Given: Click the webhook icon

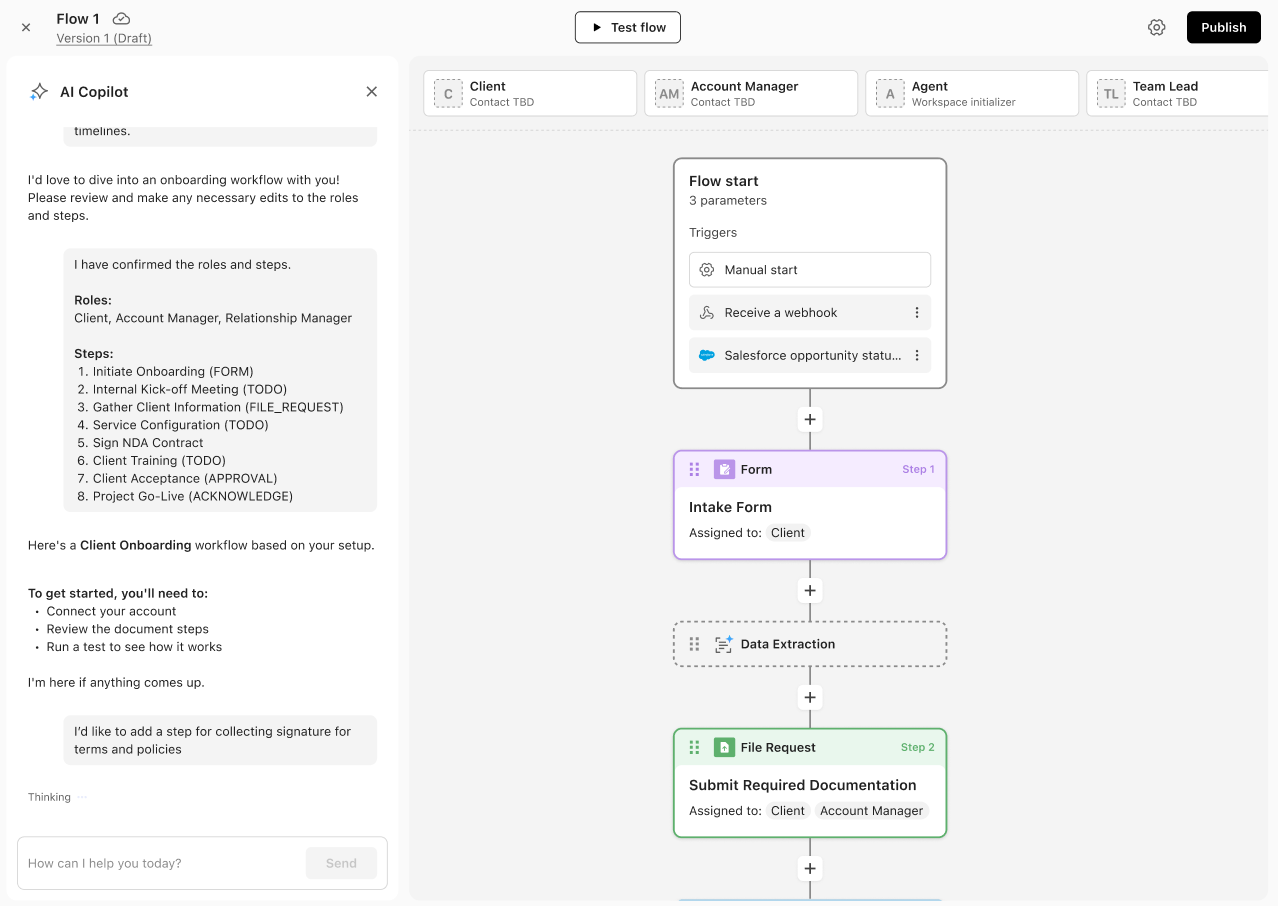Looking at the screenshot, I should pos(707,313).
